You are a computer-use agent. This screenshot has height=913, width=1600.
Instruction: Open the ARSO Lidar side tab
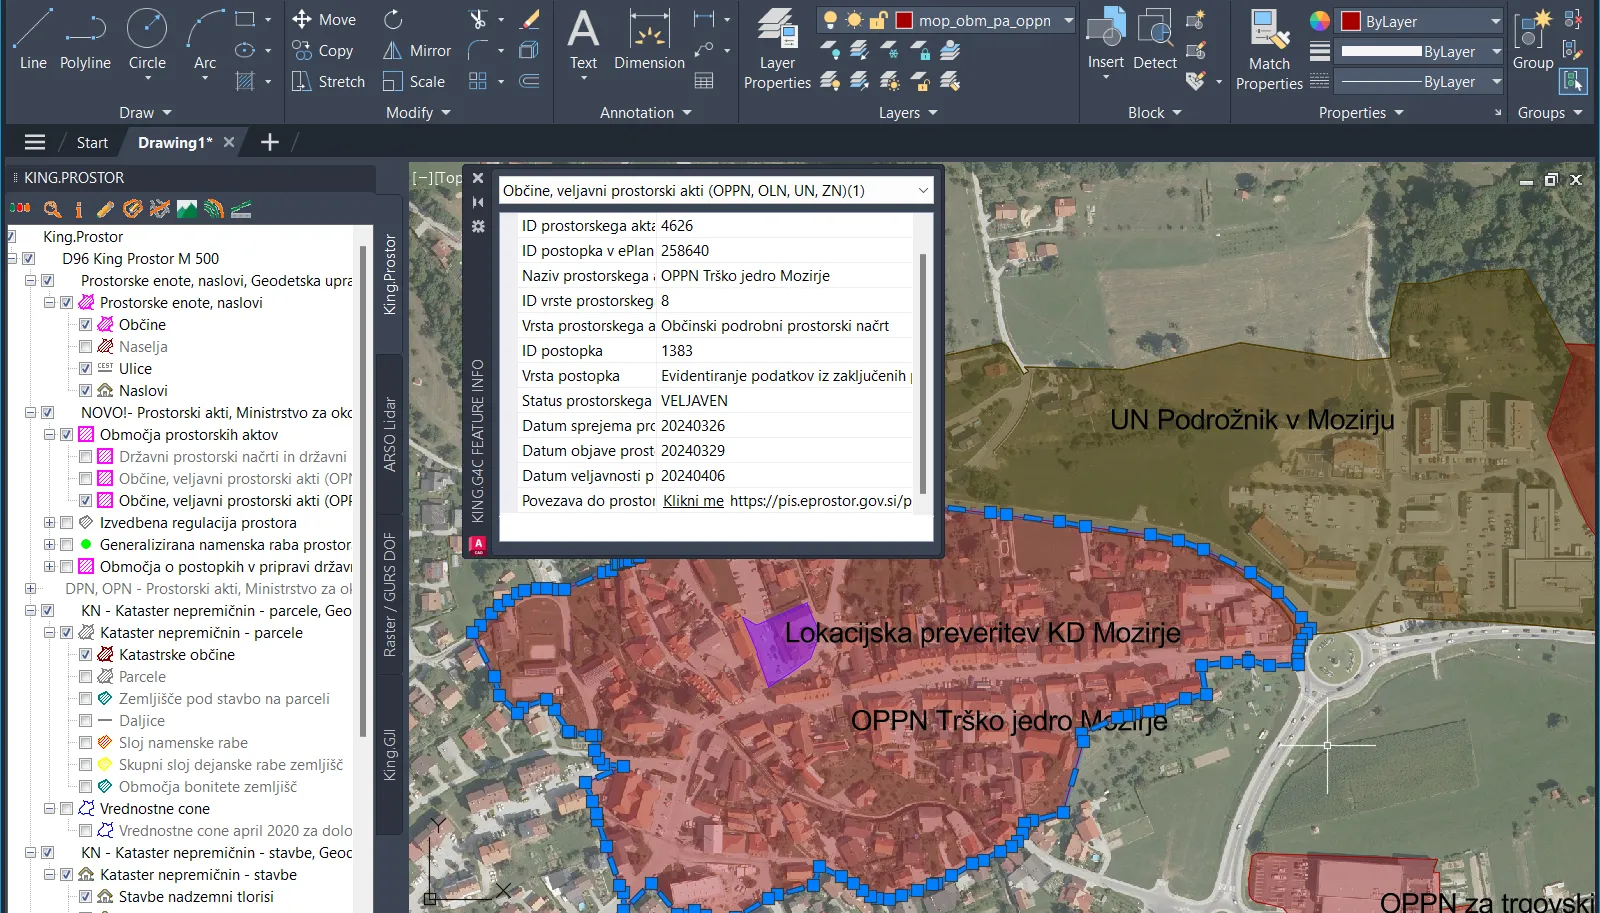point(390,435)
